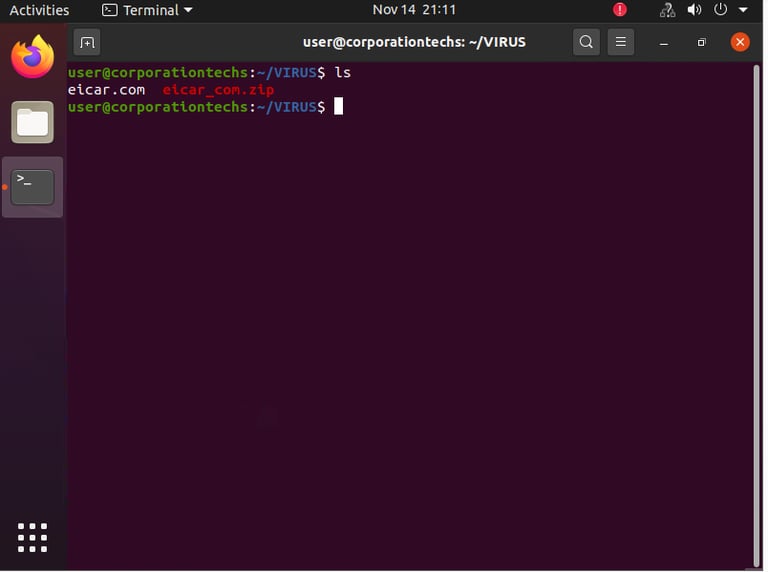Open the terminal search tool

[x=586, y=42]
